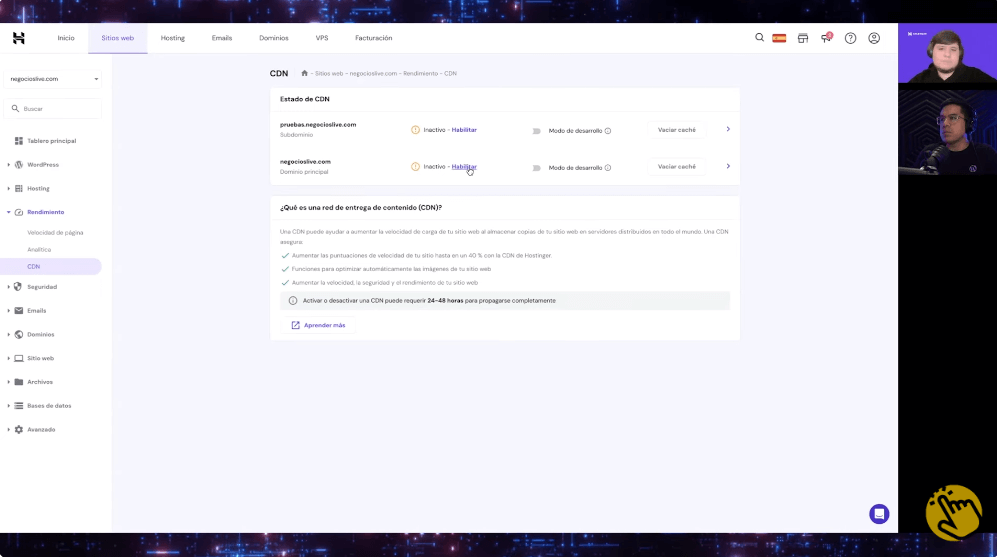Select the Sitios web tab

click(x=118, y=38)
